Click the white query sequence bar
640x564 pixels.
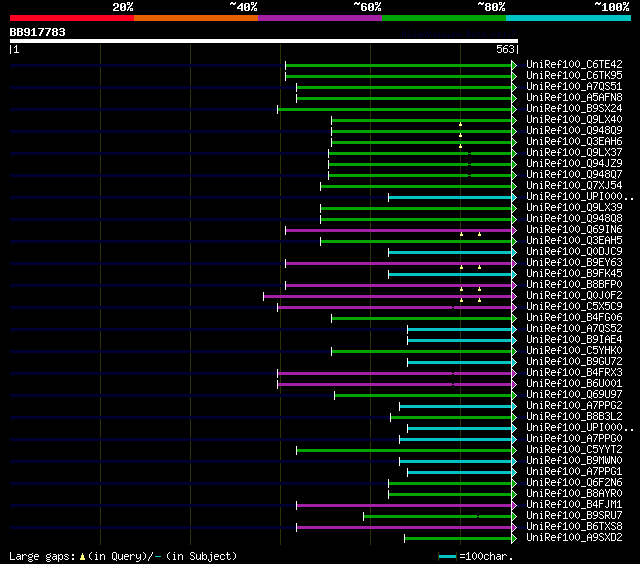click(264, 41)
